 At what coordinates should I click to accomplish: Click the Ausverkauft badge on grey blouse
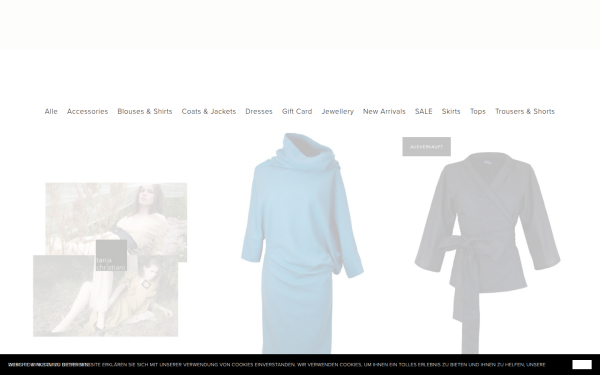[x=426, y=147]
